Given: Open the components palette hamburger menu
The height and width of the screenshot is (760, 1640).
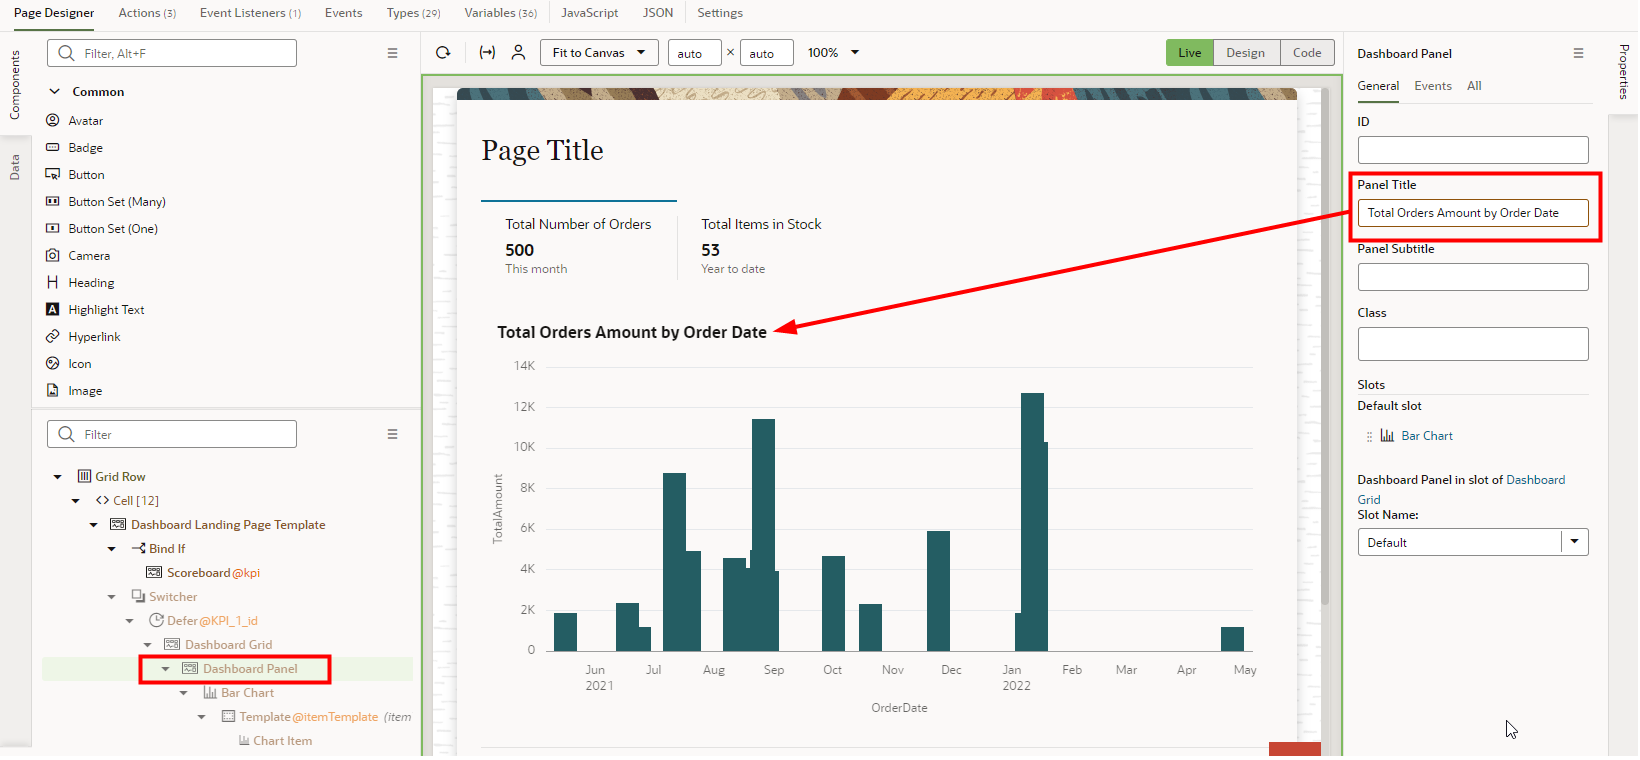Looking at the screenshot, I should [392, 53].
